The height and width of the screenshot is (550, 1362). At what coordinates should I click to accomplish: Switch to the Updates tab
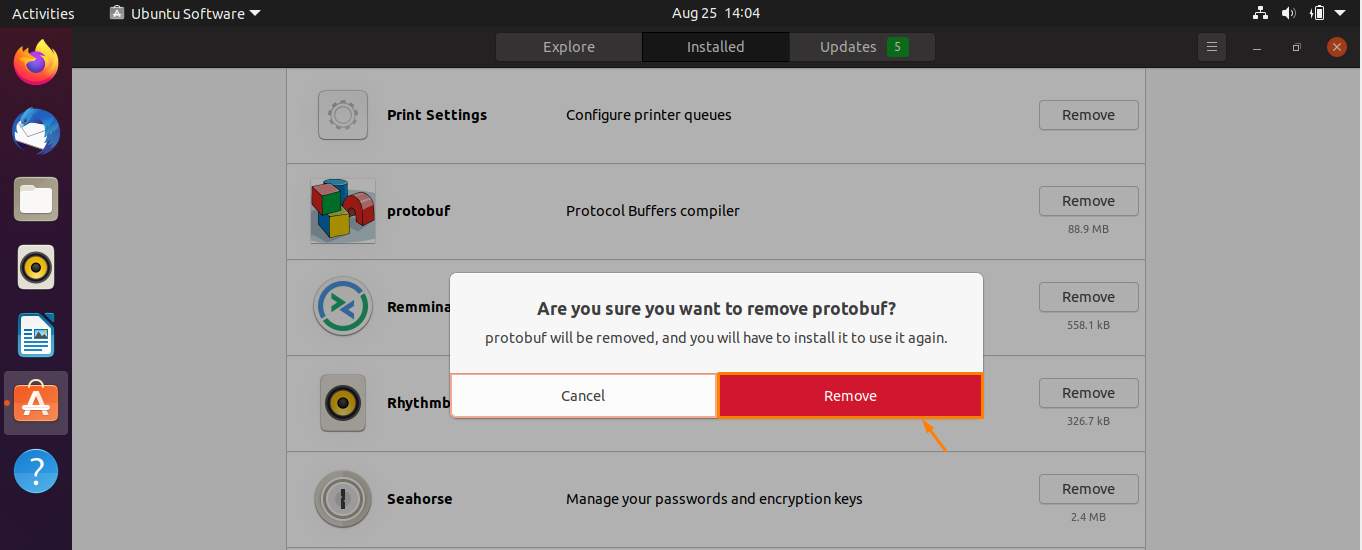tap(863, 47)
